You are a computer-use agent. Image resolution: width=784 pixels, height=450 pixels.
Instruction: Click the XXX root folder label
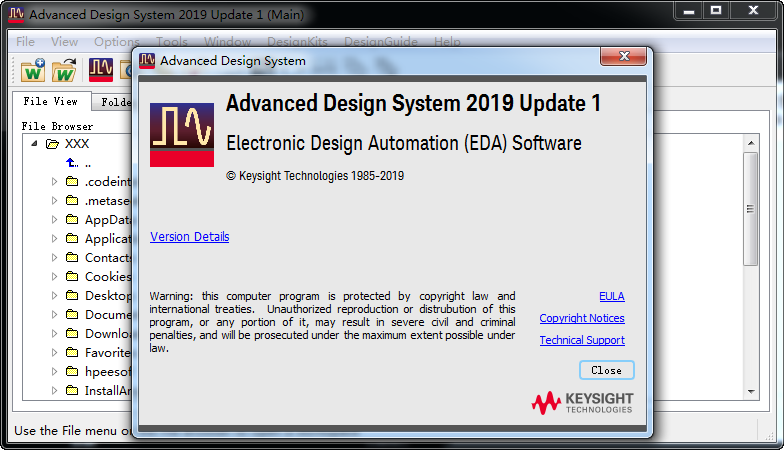pos(77,144)
